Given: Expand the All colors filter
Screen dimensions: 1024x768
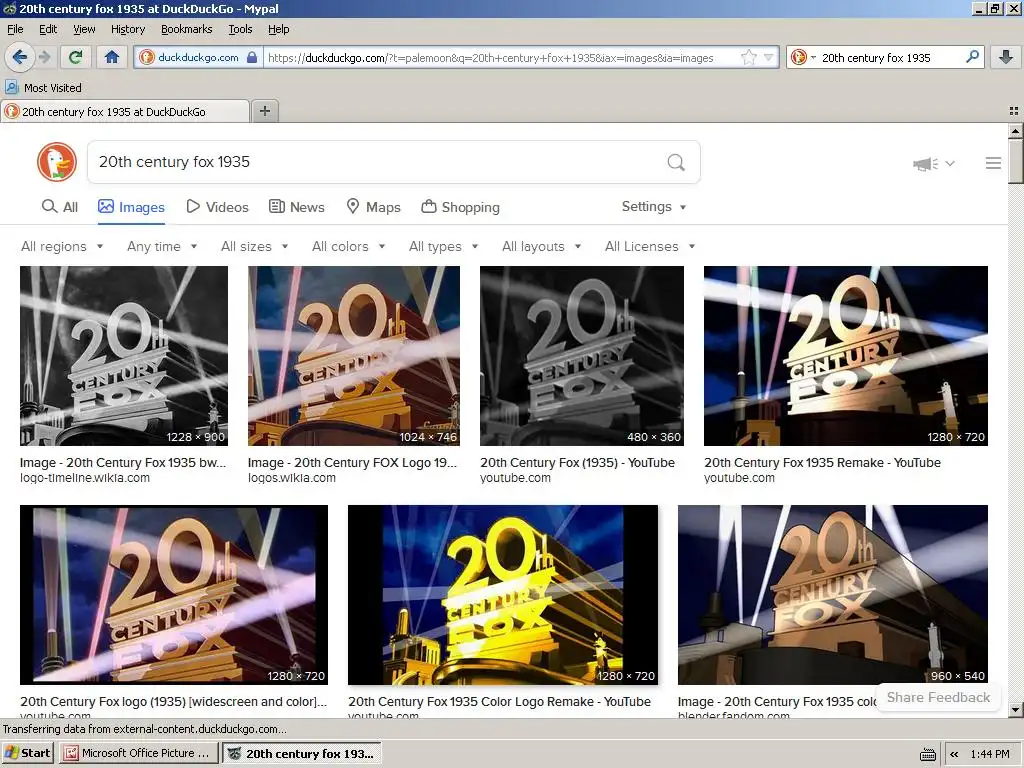Looking at the screenshot, I should [x=348, y=246].
